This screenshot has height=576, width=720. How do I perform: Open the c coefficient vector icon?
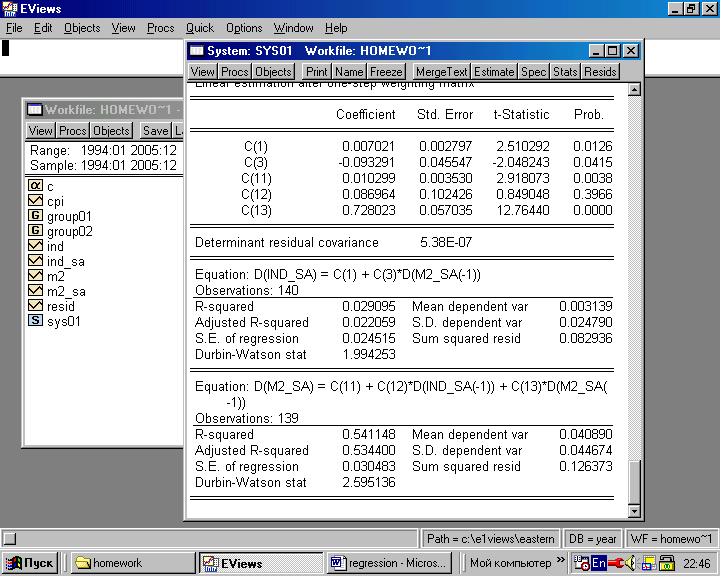pos(35,186)
